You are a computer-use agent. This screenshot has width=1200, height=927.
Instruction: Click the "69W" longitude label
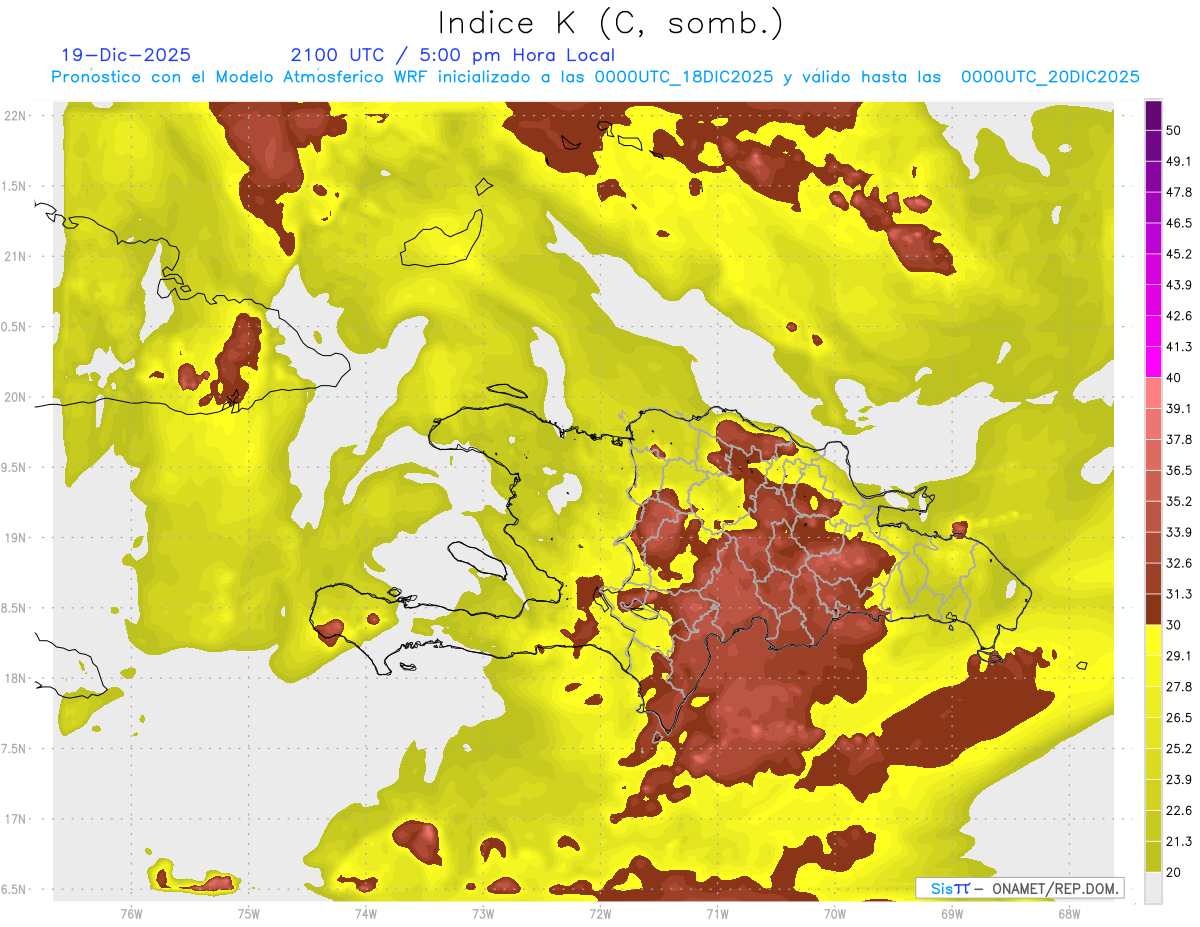click(x=952, y=913)
